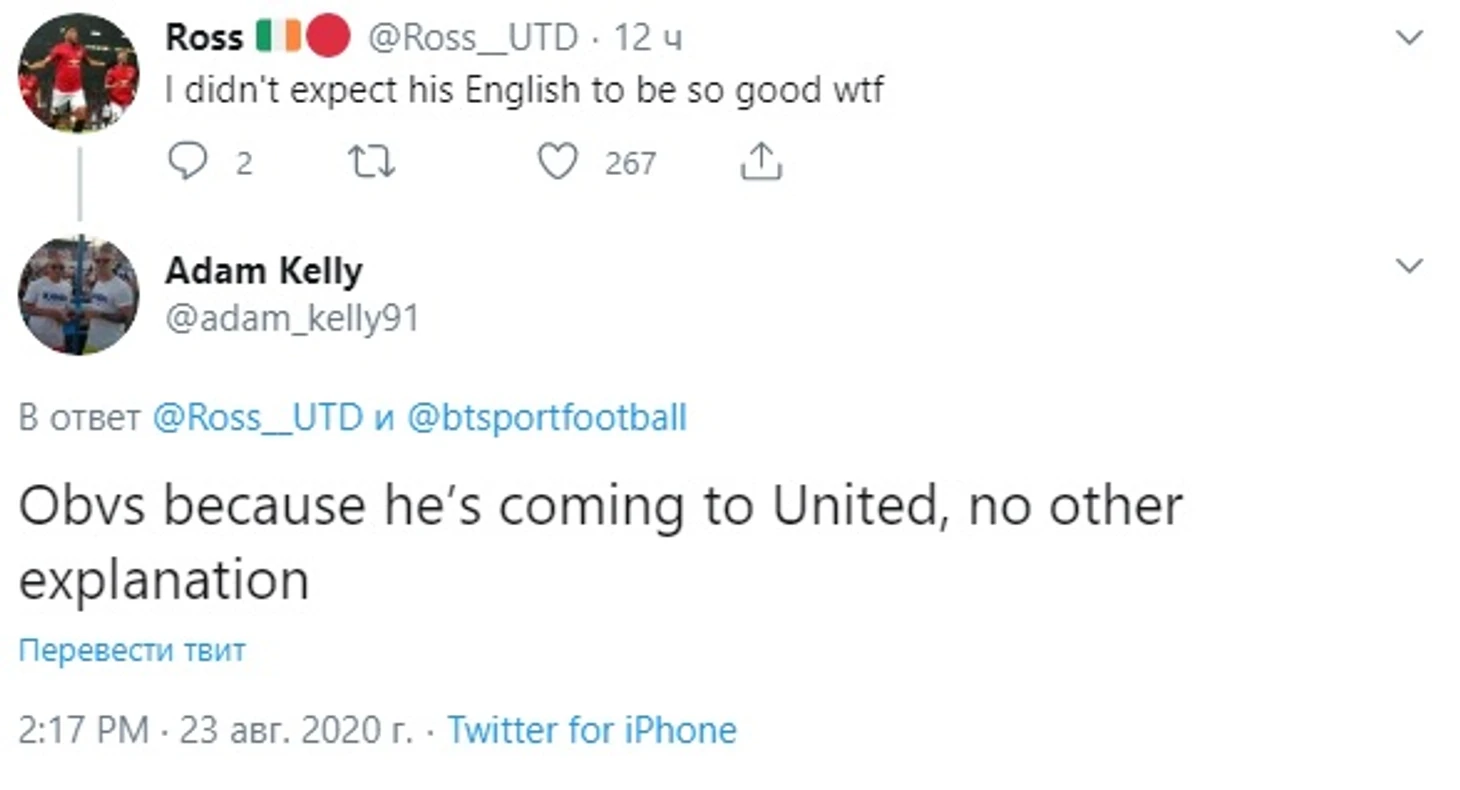Click Ross's tweet text about his English
The height and width of the screenshot is (790, 1460).
click(x=524, y=91)
